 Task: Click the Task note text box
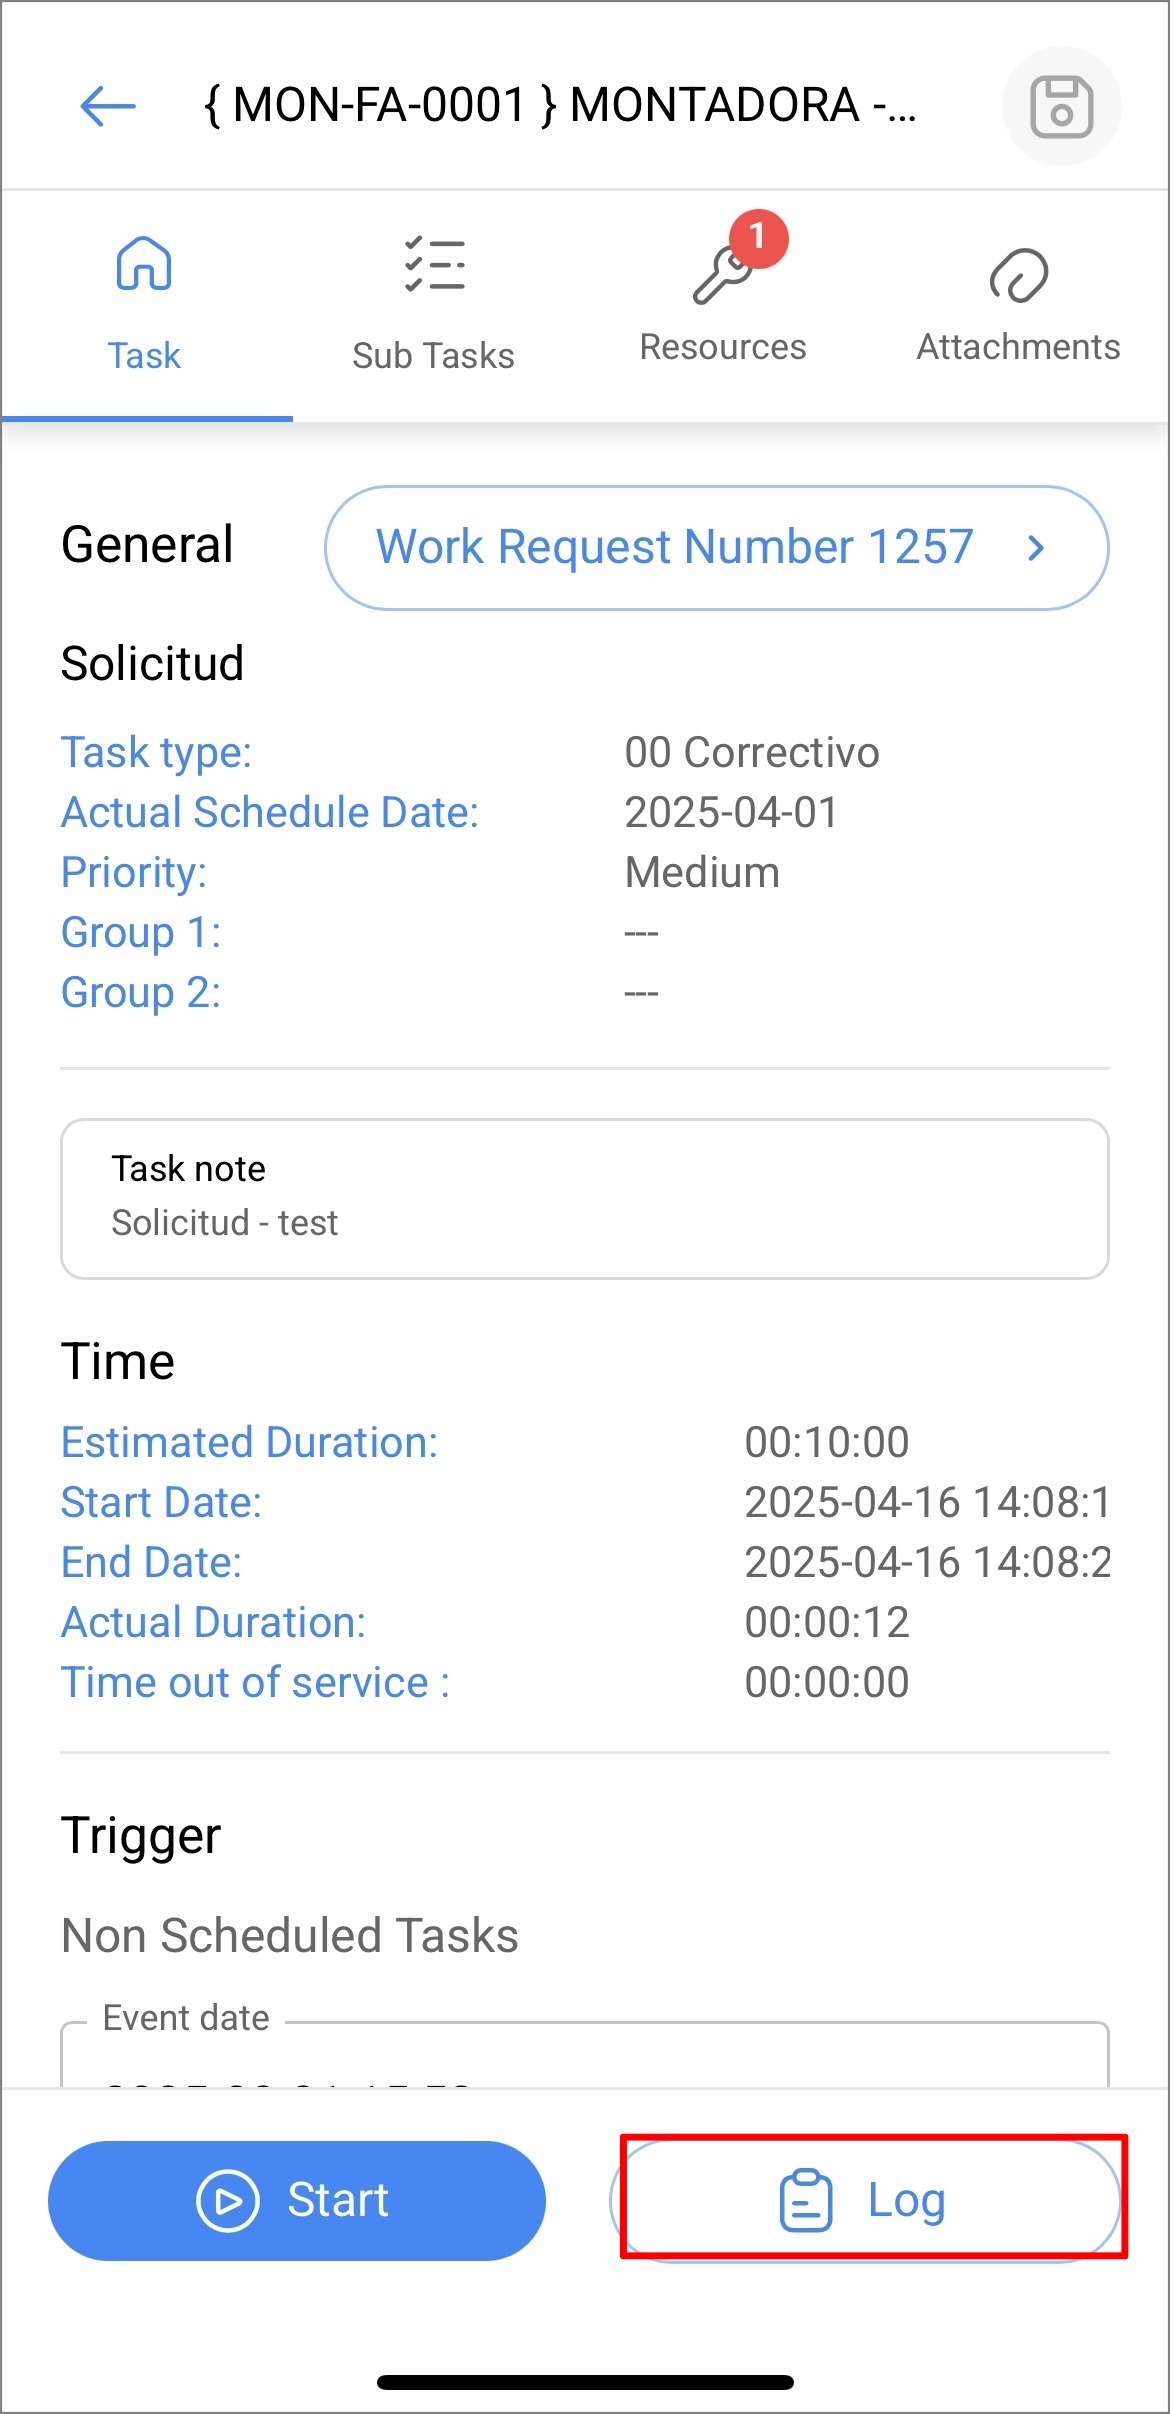[x=585, y=1198]
